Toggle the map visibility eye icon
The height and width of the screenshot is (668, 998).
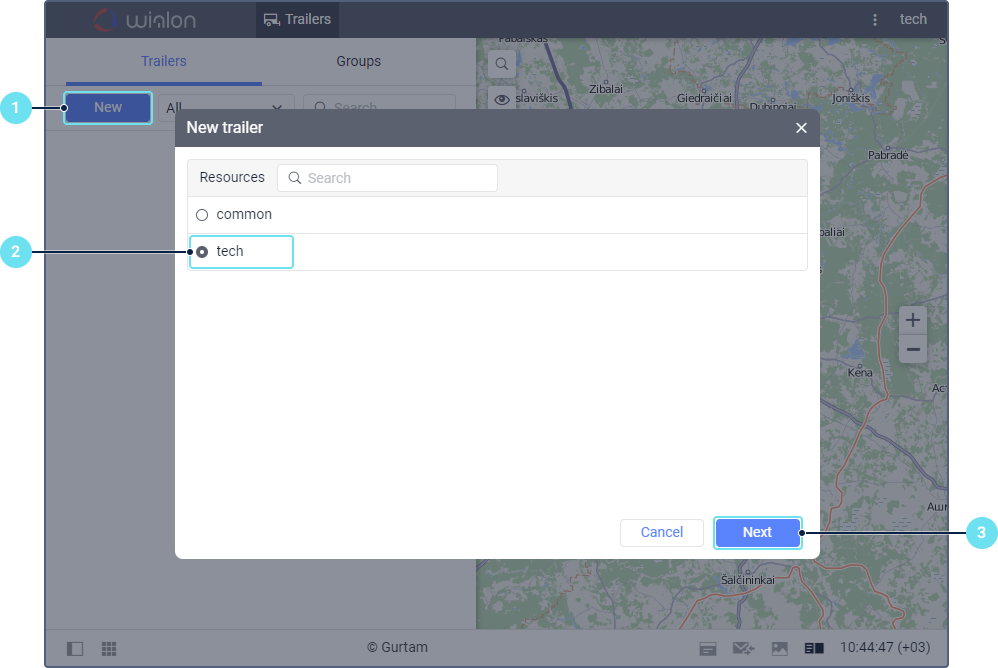click(502, 99)
